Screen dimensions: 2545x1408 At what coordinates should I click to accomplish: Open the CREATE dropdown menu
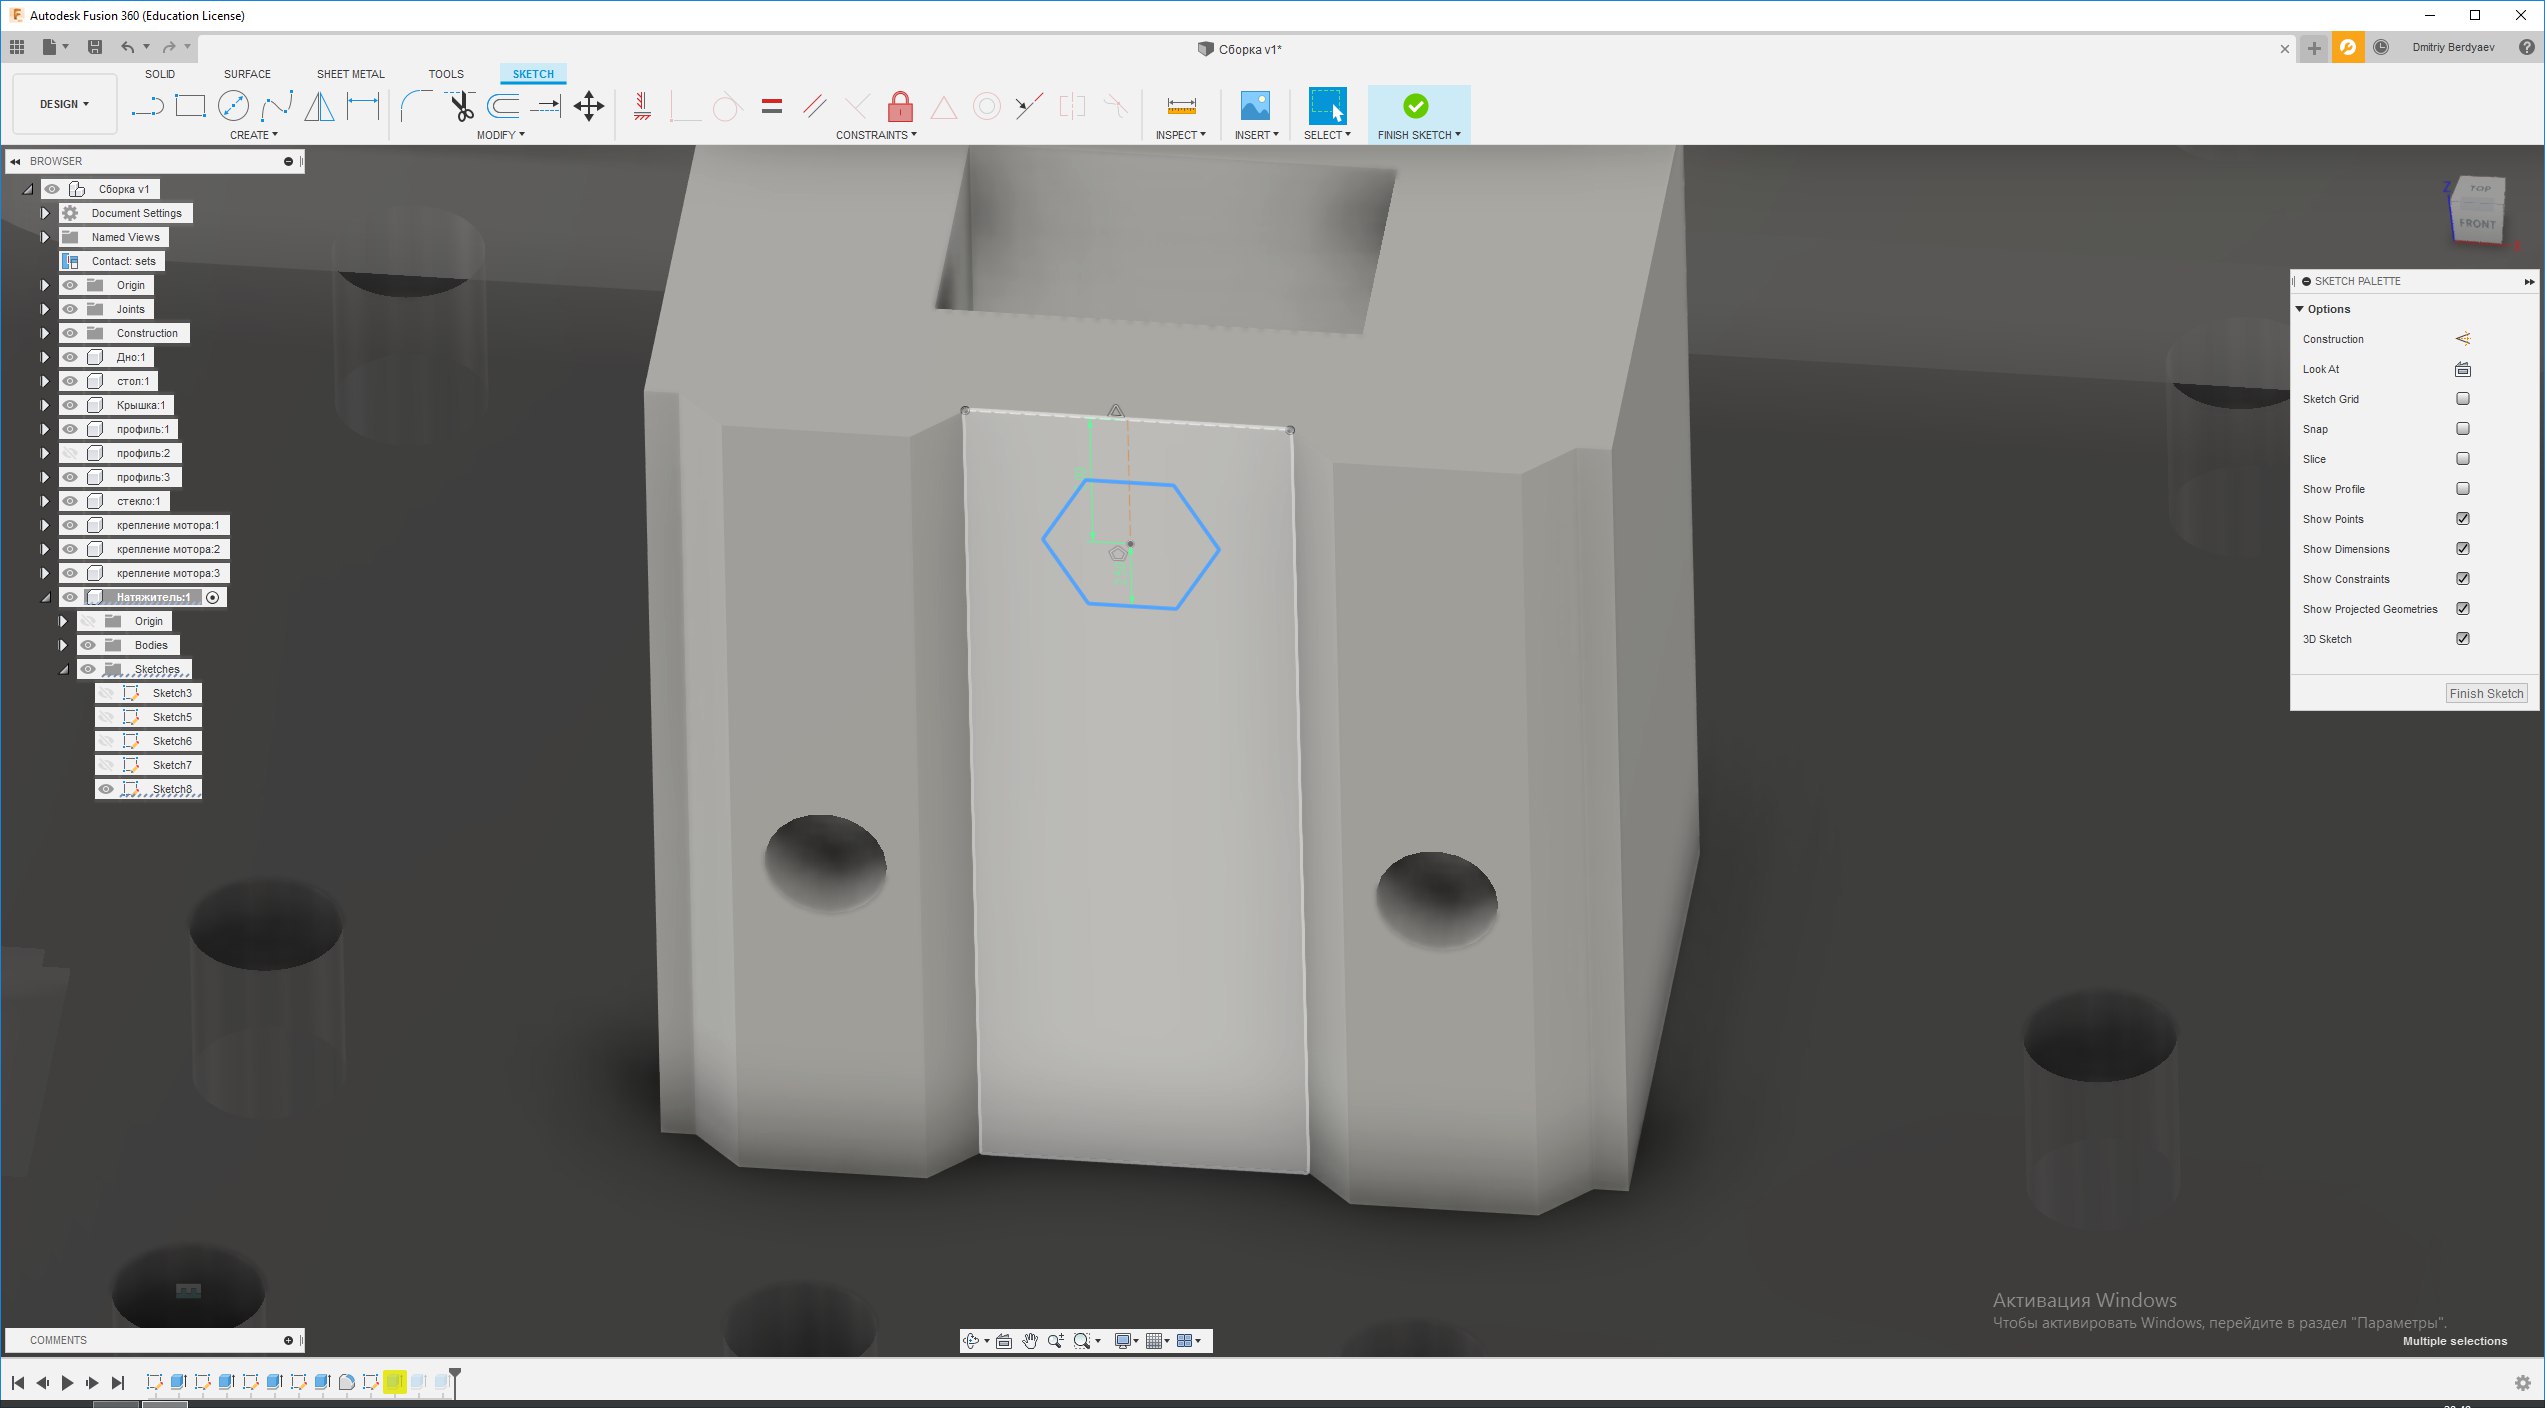tap(254, 135)
